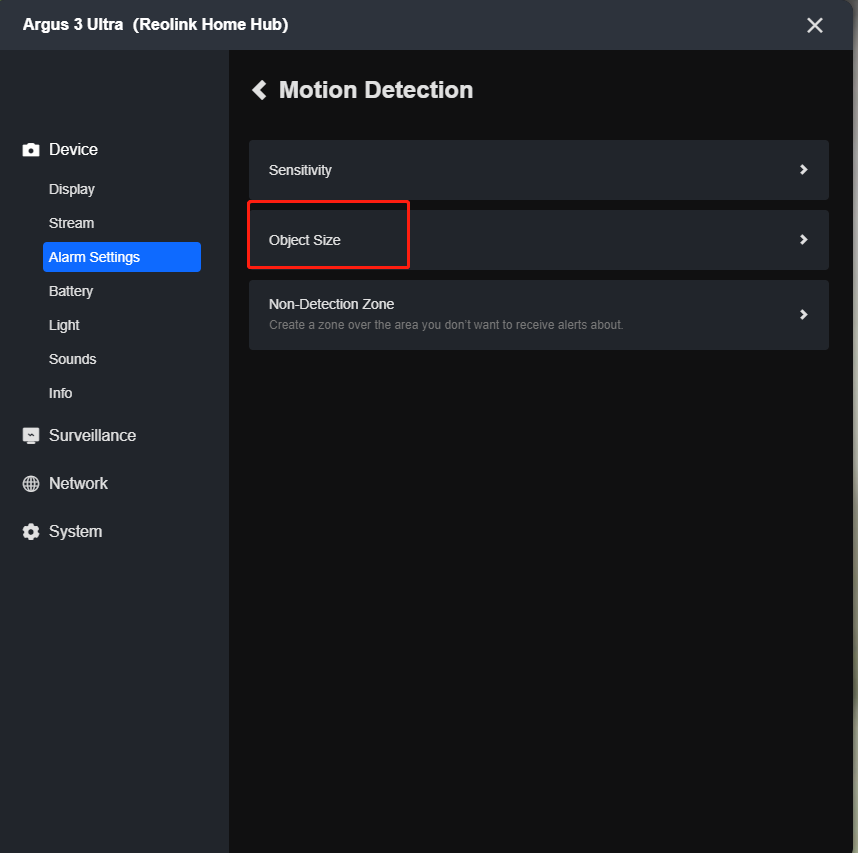Image resolution: width=858 pixels, height=853 pixels.
Task: Expand the System section
Action: 76,532
